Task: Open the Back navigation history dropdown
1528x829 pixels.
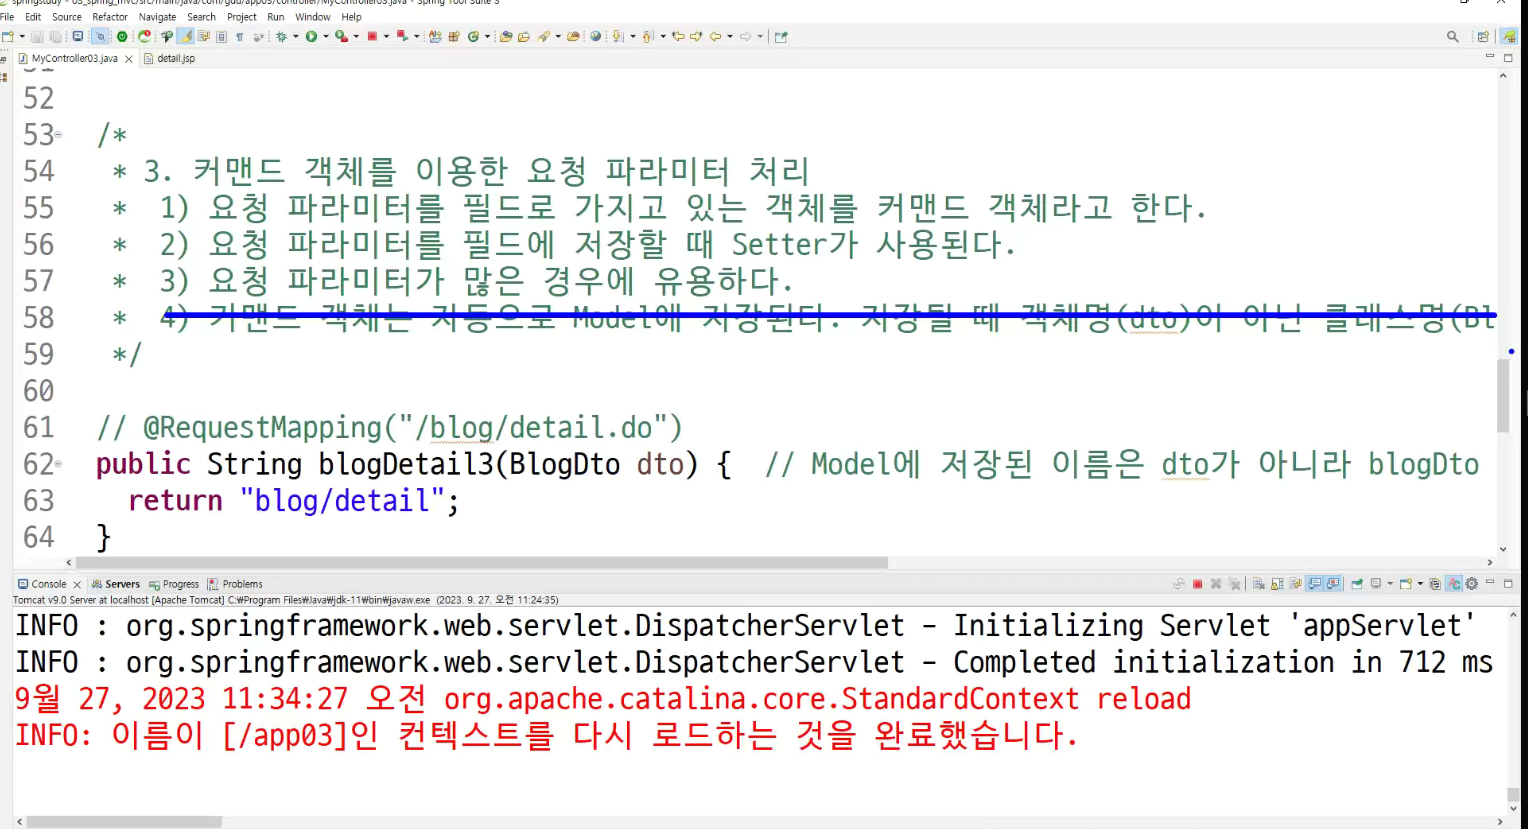Action: point(730,36)
